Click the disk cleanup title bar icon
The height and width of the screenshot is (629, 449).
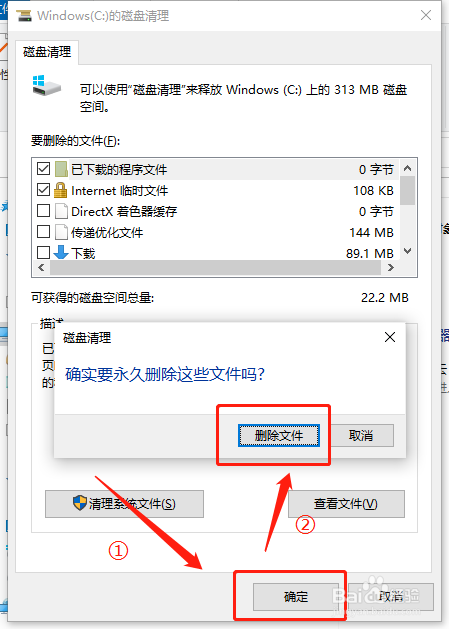(24, 16)
